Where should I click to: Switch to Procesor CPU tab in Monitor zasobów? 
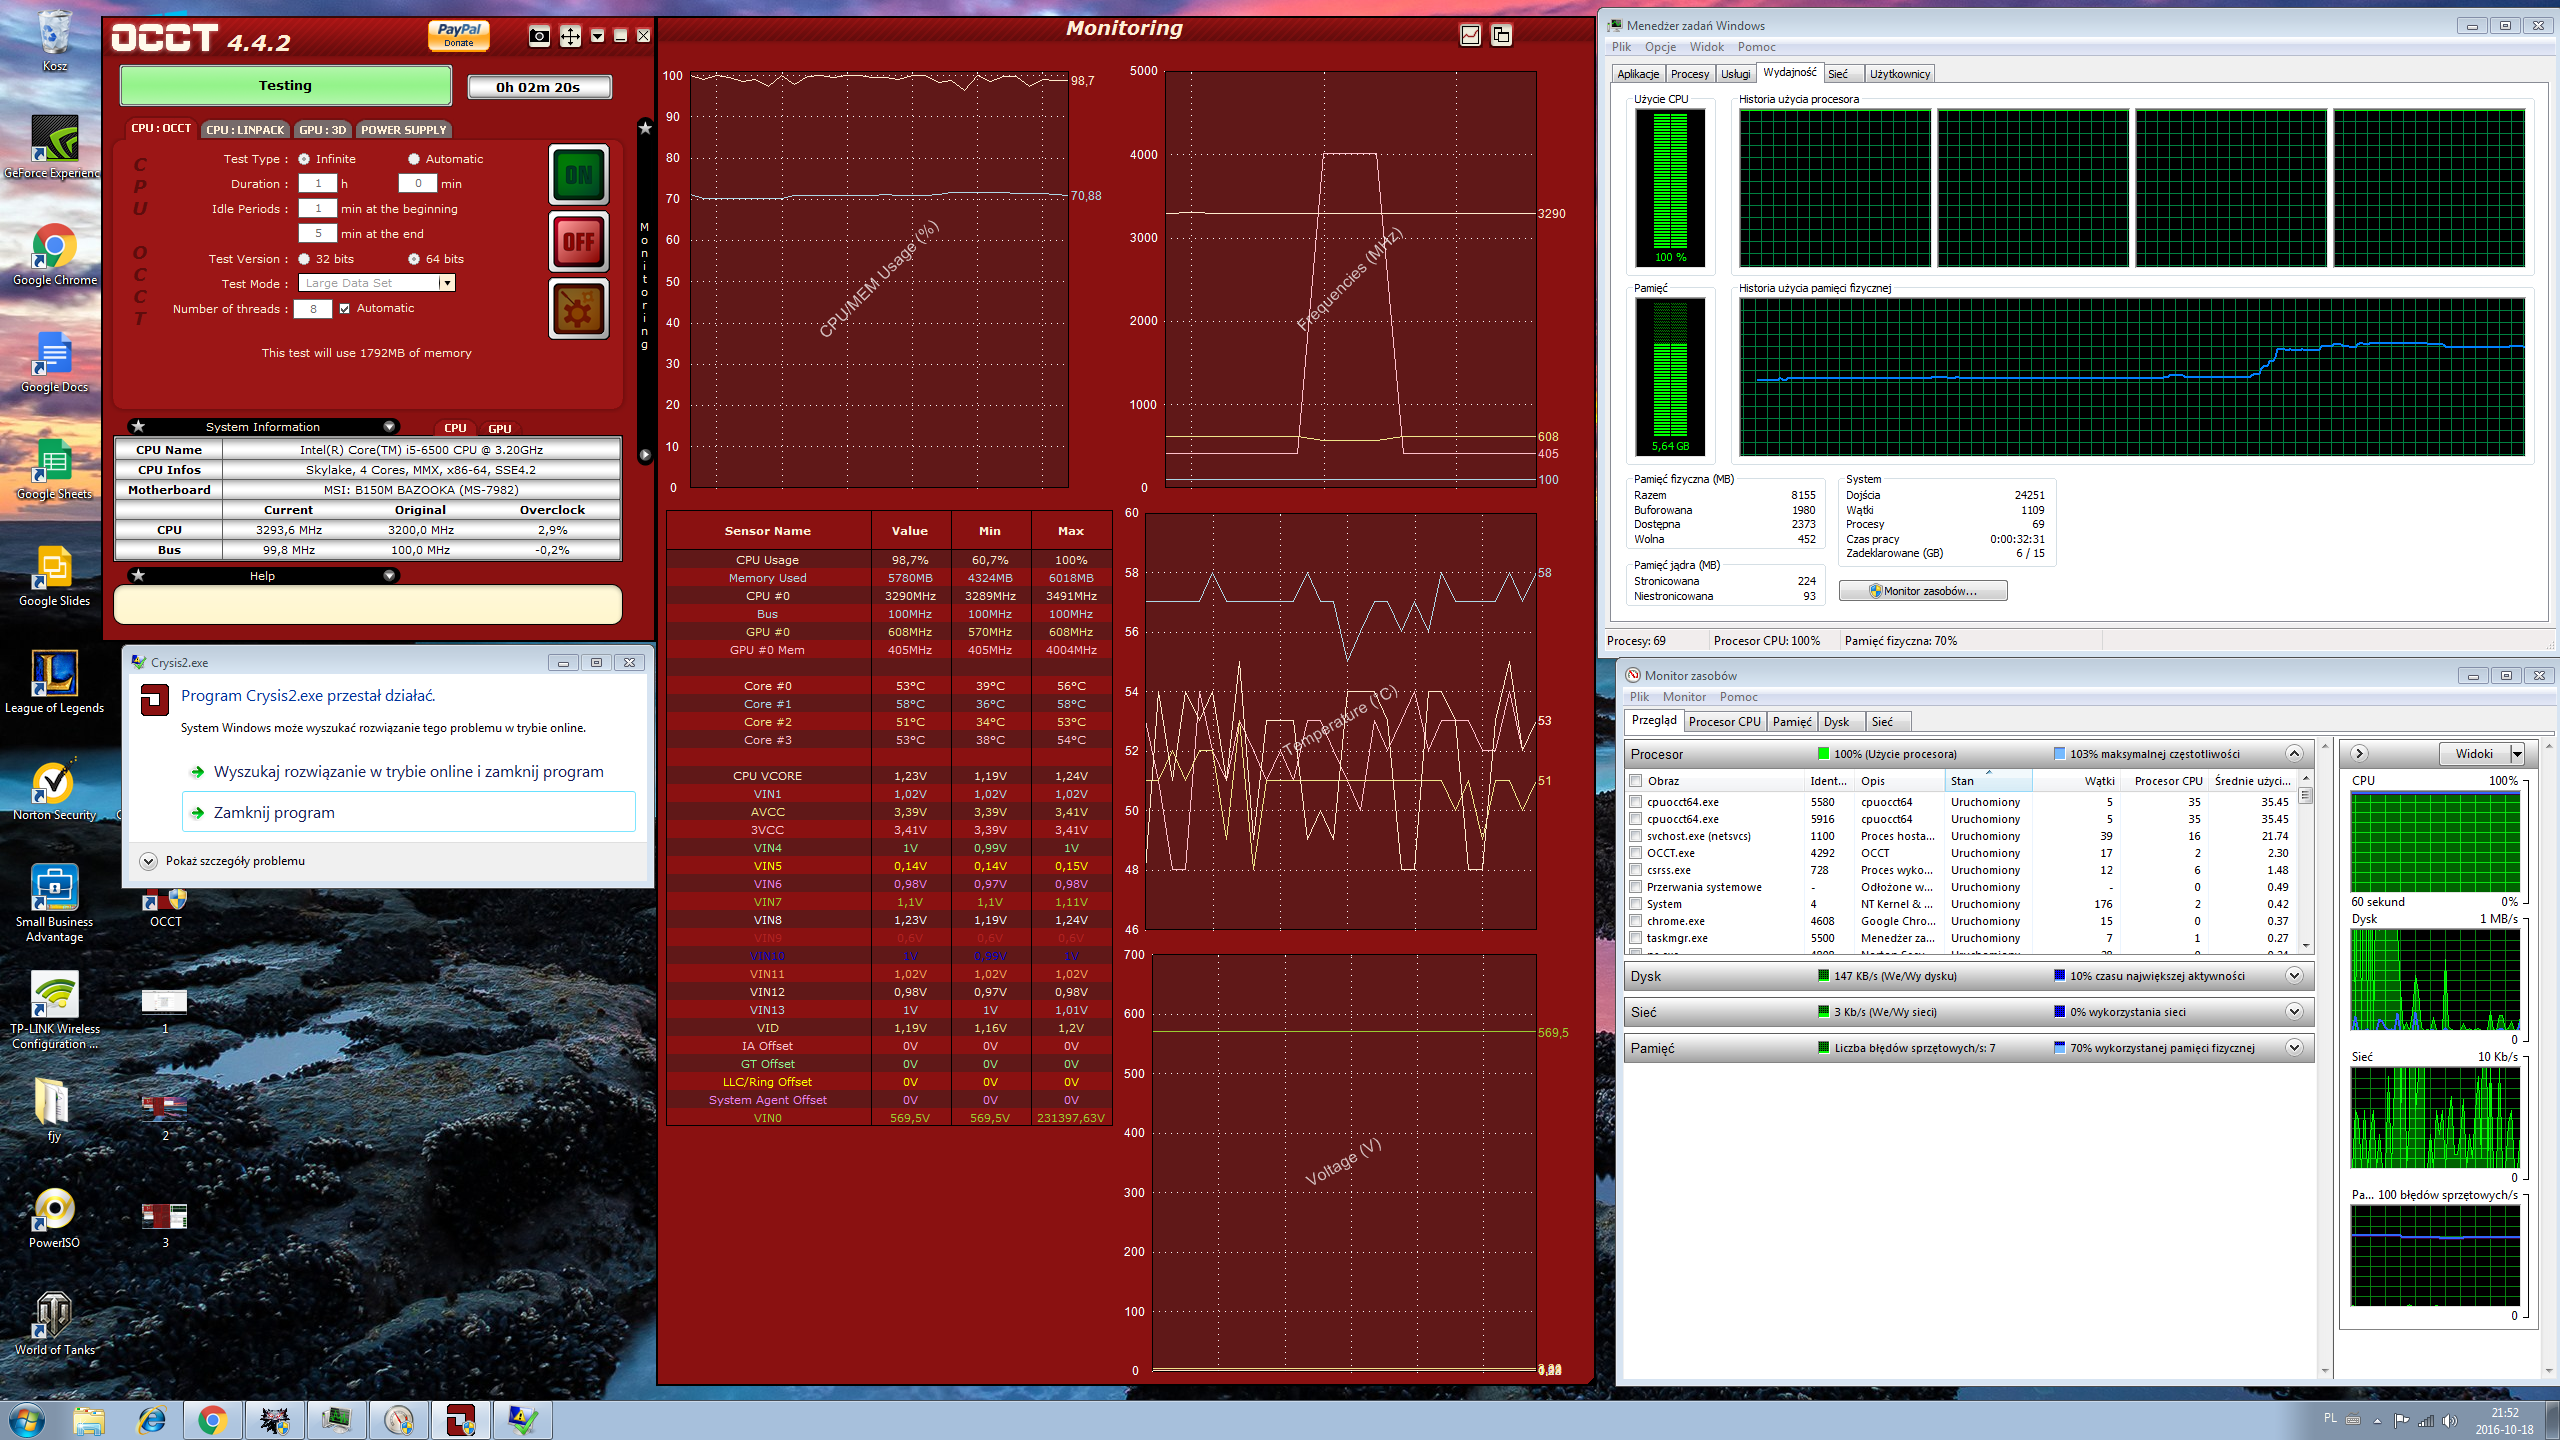[x=1725, y=722]
